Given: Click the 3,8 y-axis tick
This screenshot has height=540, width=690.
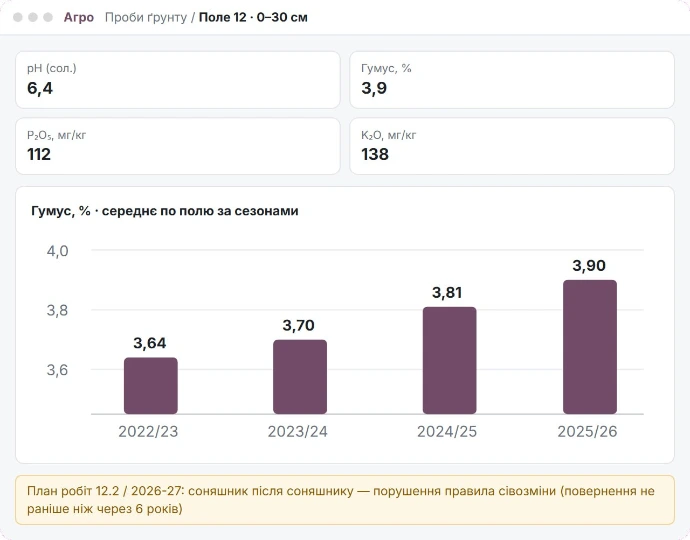Looking at the screenshot, I should pos(57,310).
